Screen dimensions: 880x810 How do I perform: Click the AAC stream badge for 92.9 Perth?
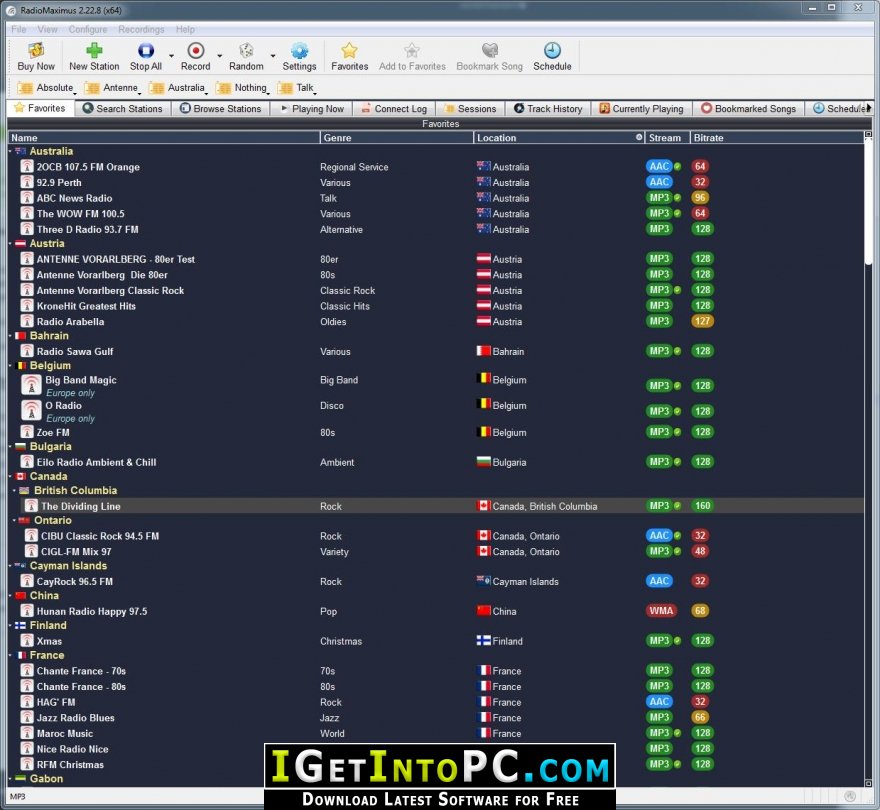[x=659, y=182]
